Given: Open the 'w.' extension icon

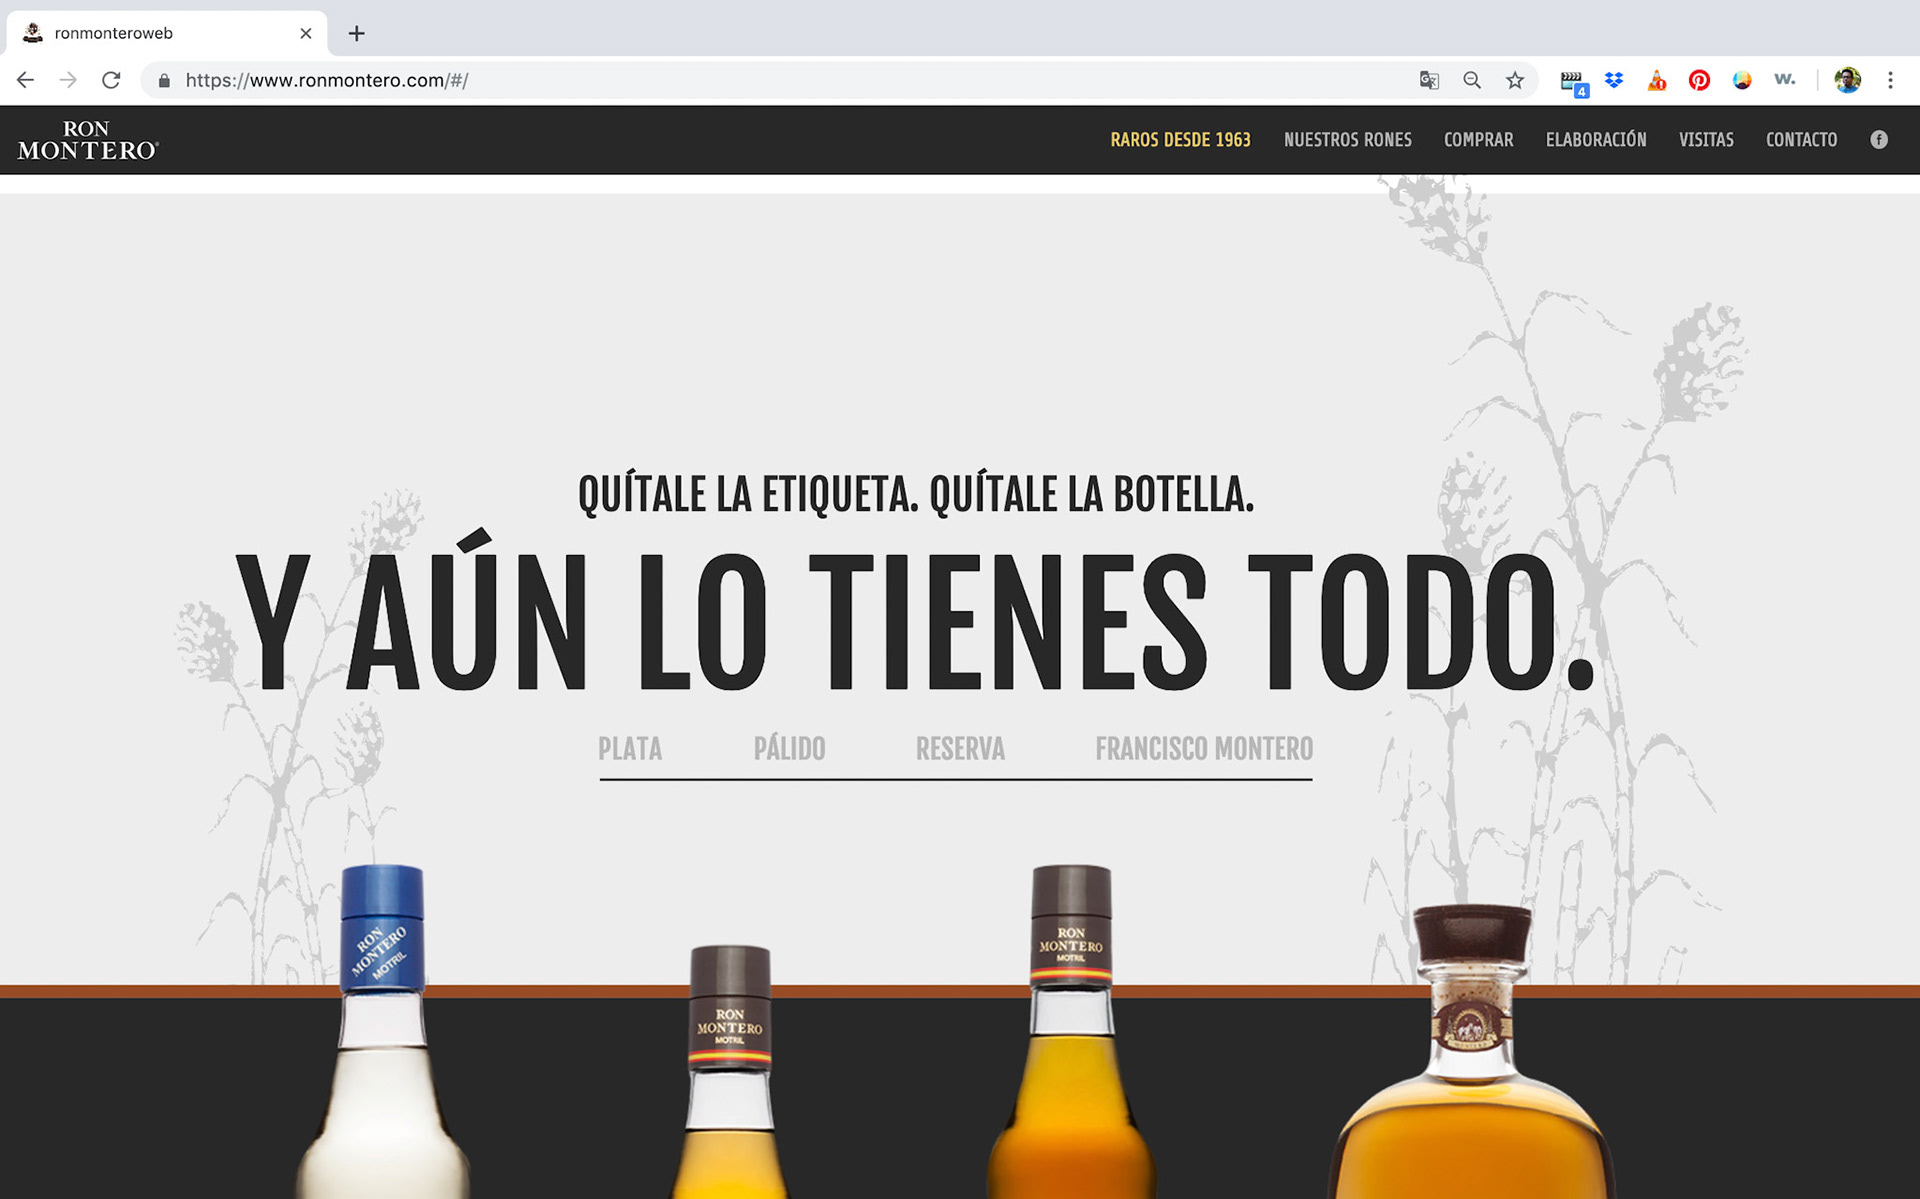Looking at the screenshot, I should pos(1785,79).
